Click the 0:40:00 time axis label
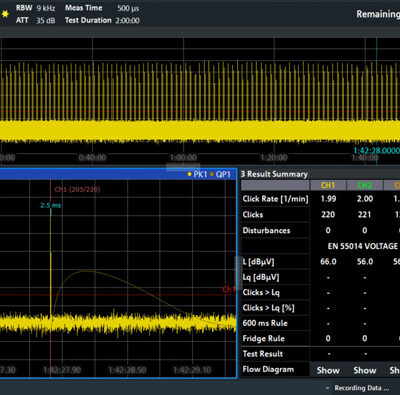Viewport: 400px width, 395px height. click(x=92, y=158)
